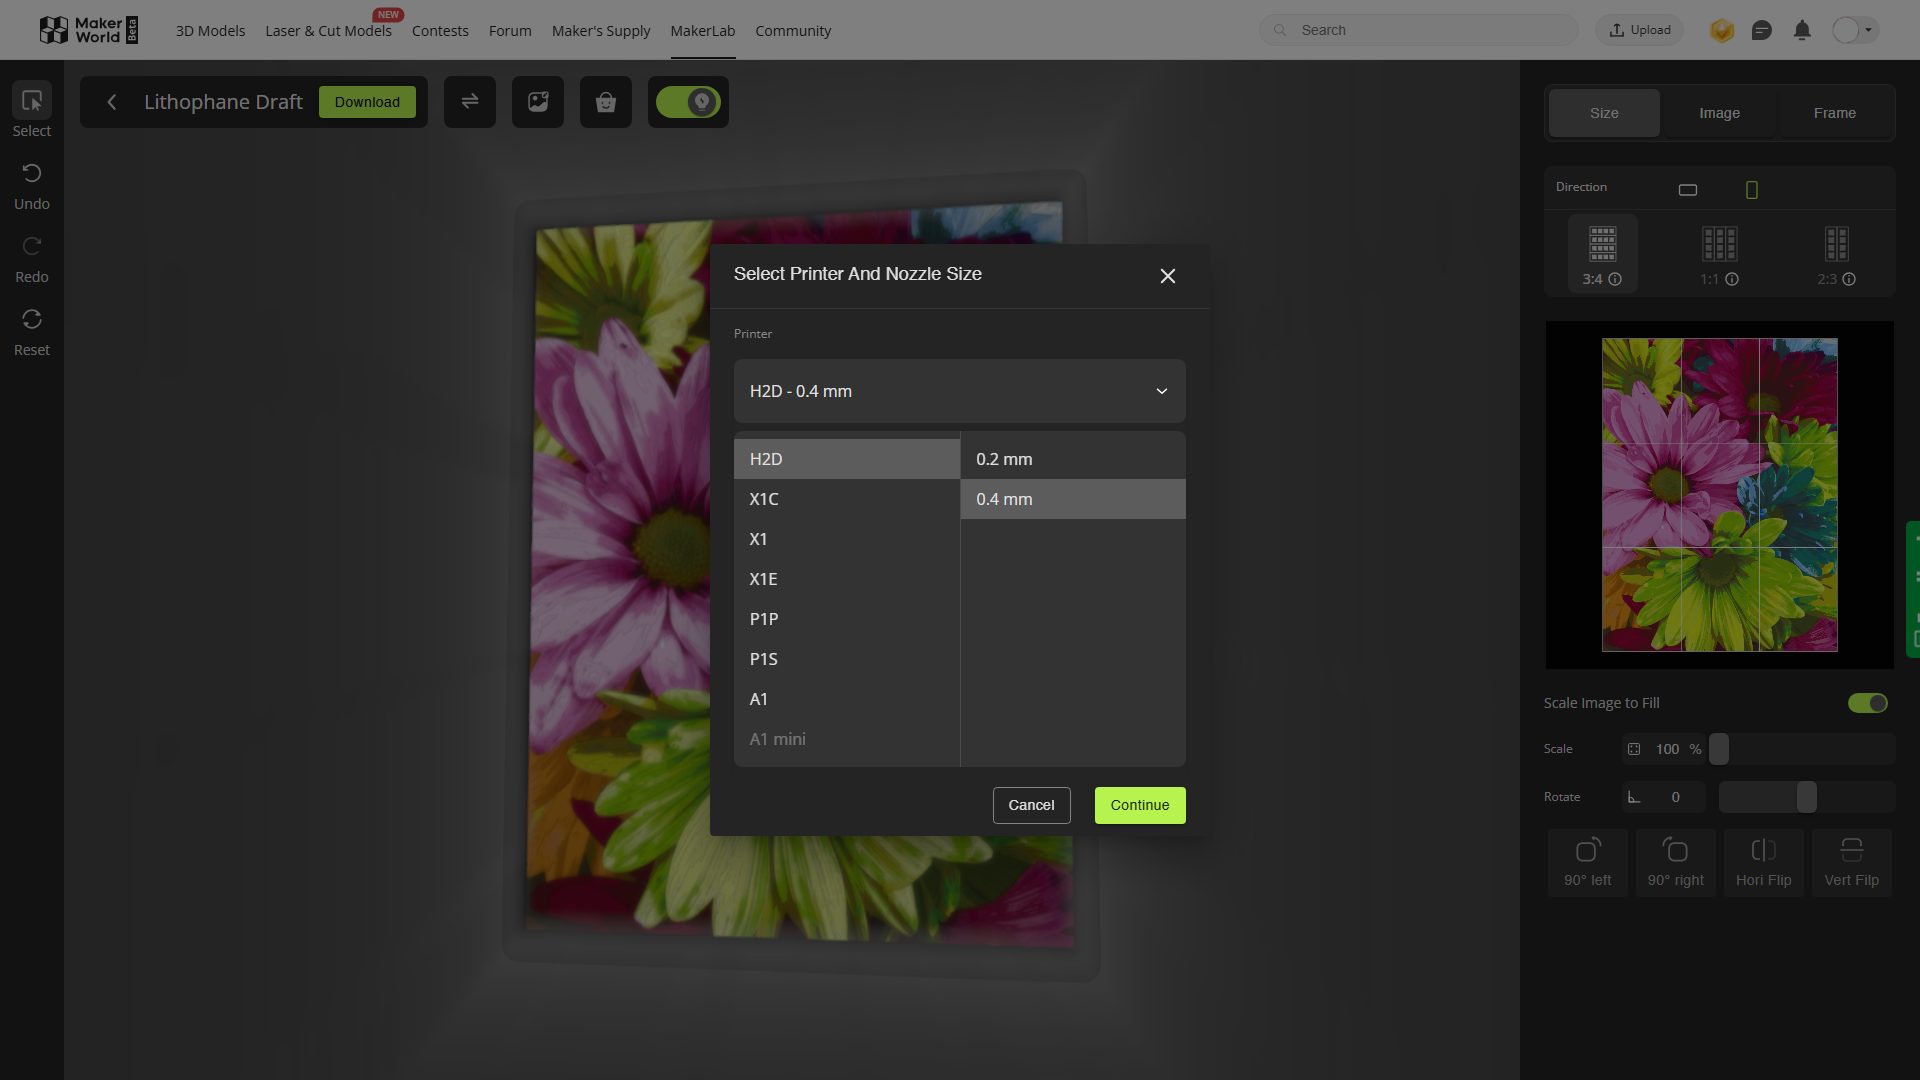Screen dimensions: 1920x1080
Task: Select P1P printer in list
Action: point(847,619)
